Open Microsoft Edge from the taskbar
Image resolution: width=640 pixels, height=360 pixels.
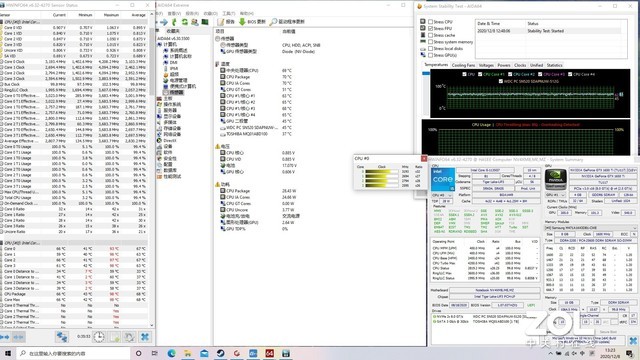(171, 353)
